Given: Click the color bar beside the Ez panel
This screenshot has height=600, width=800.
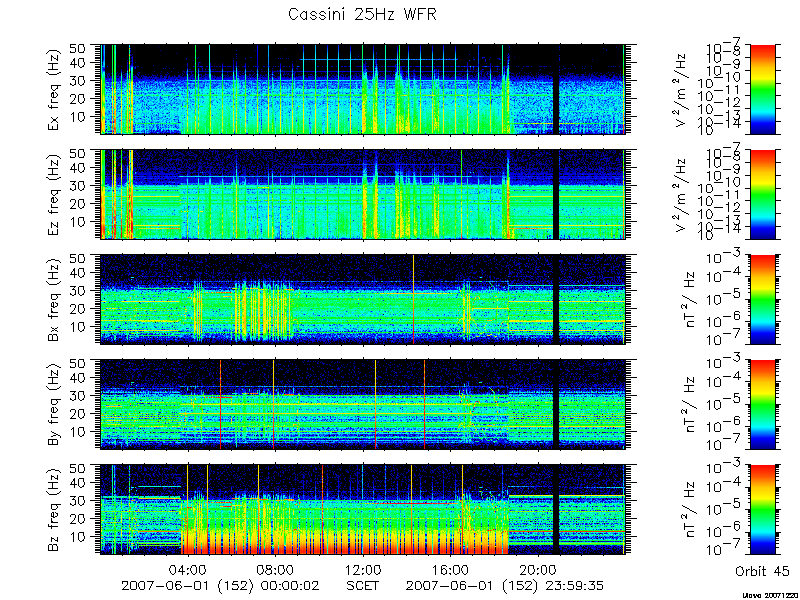Looking at the screenshot, I should (762, 194).
